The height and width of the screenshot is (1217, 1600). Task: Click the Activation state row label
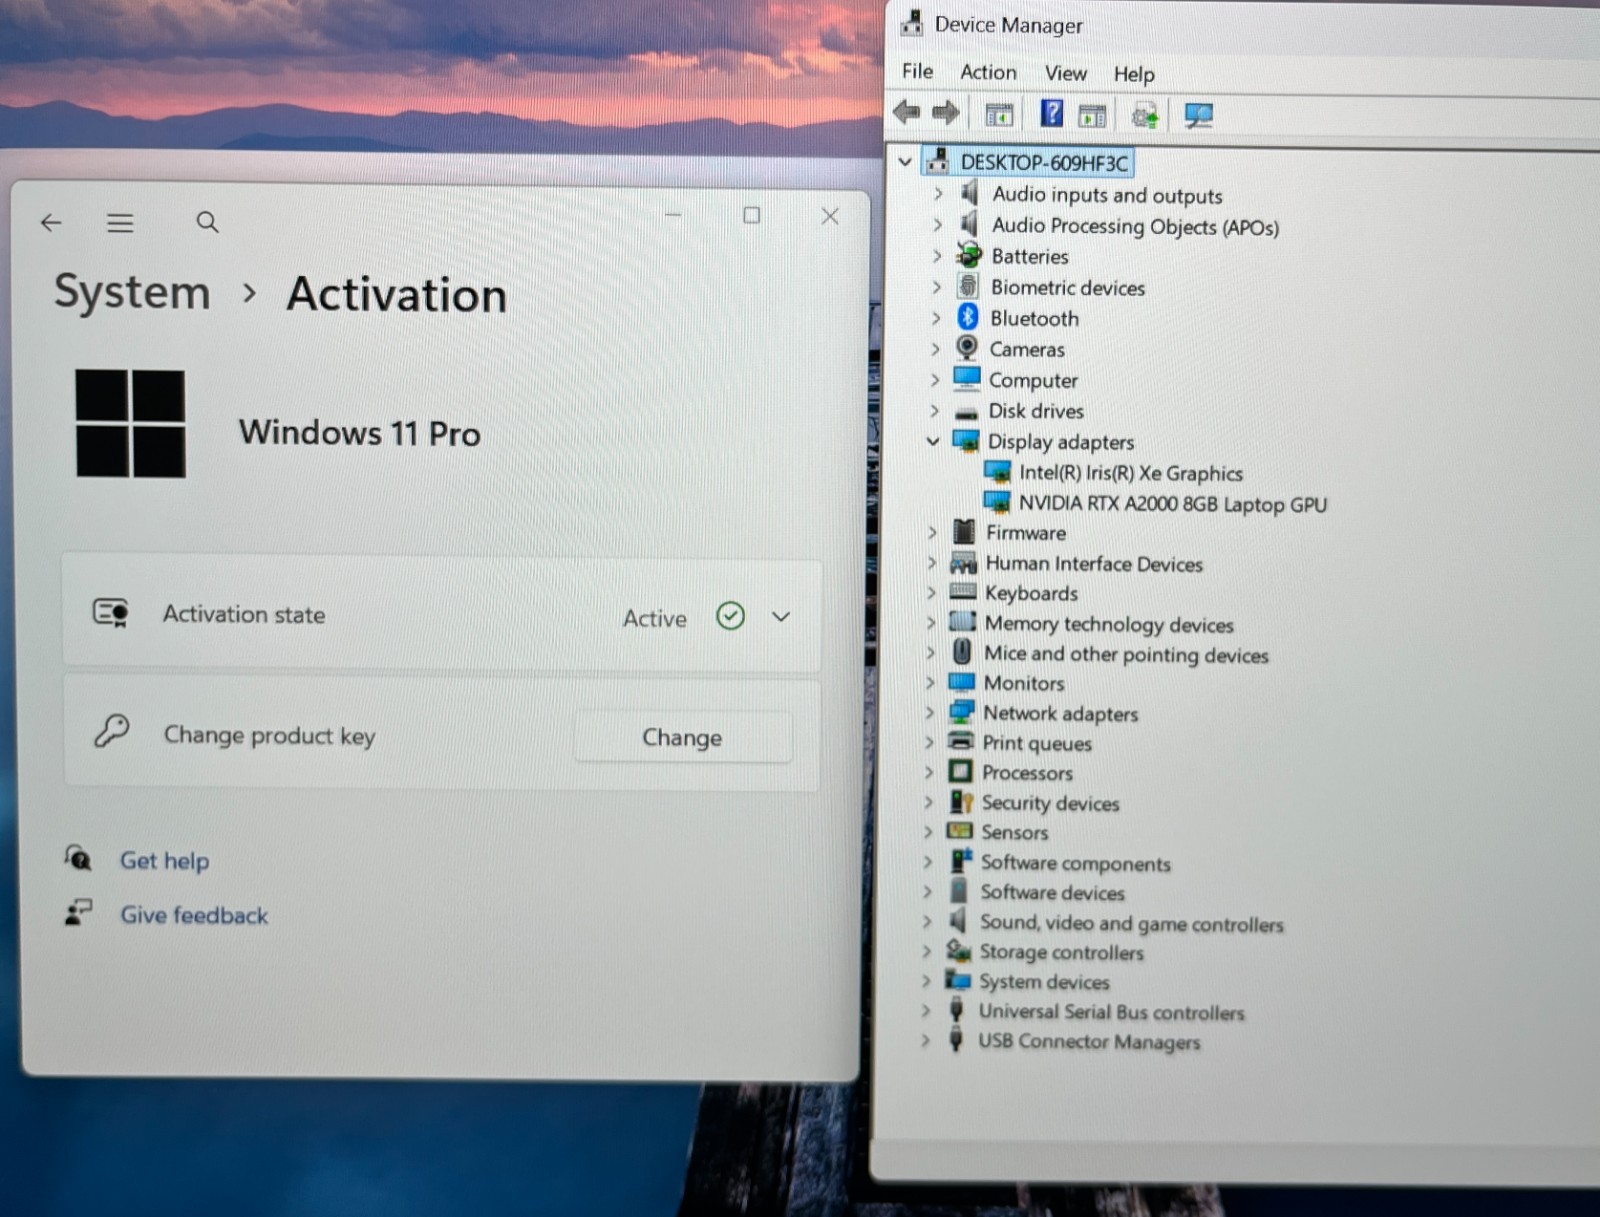[x=244, y=614]
